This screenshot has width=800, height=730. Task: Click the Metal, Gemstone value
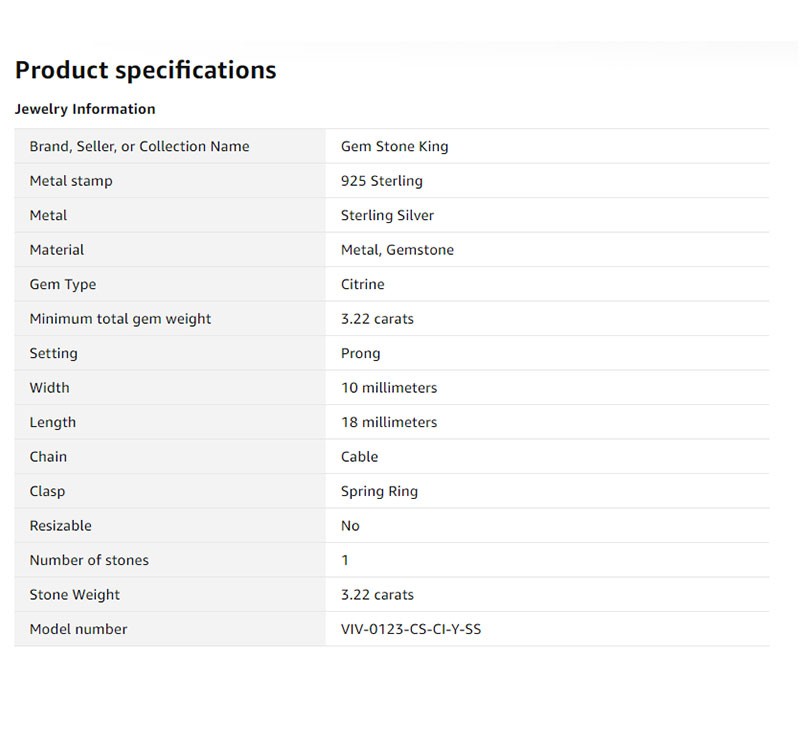coord(397,250)
